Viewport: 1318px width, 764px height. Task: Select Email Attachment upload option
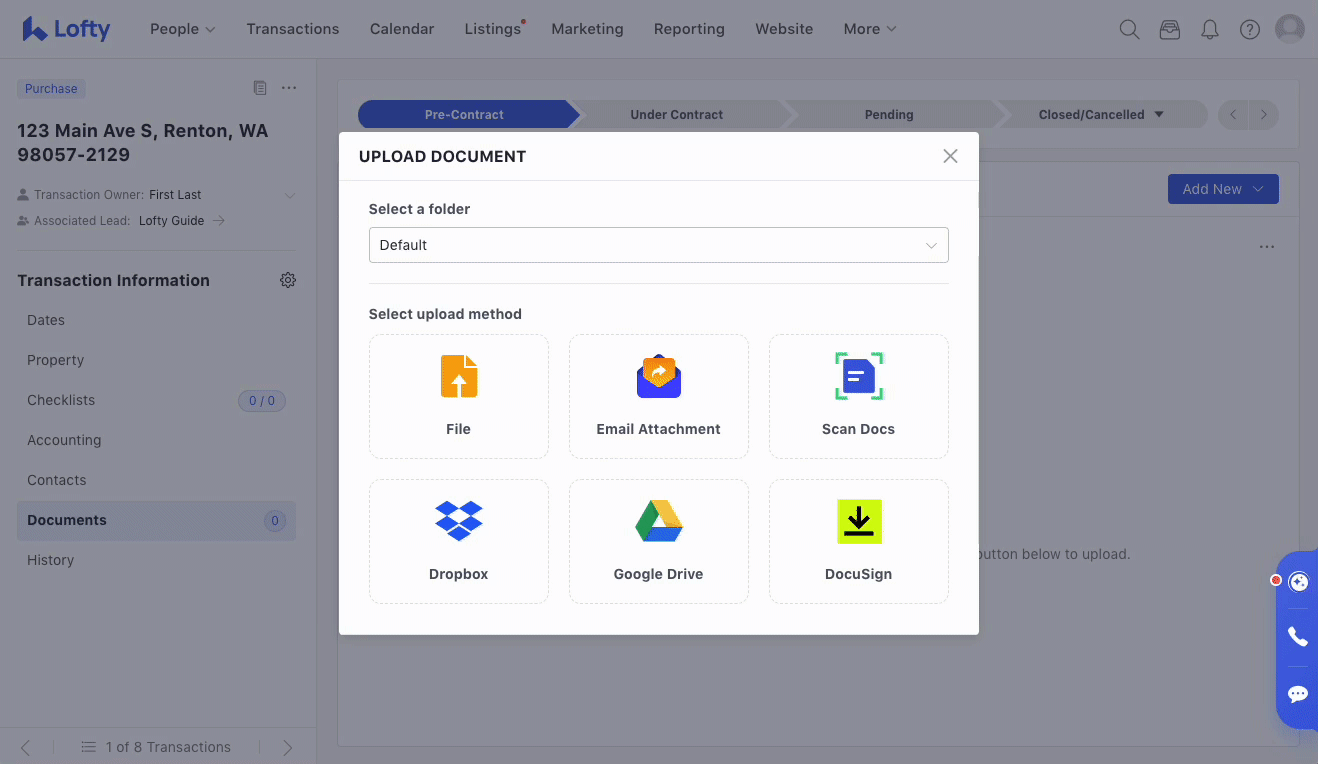tap(659, 396)
